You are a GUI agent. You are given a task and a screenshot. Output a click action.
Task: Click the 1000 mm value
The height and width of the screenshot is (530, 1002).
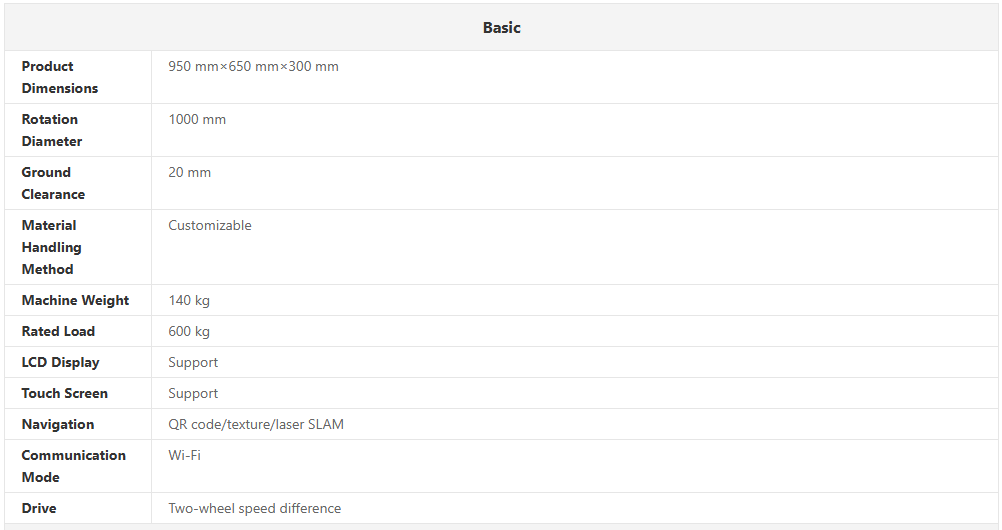pyautogui.click(x=197, y=120)
